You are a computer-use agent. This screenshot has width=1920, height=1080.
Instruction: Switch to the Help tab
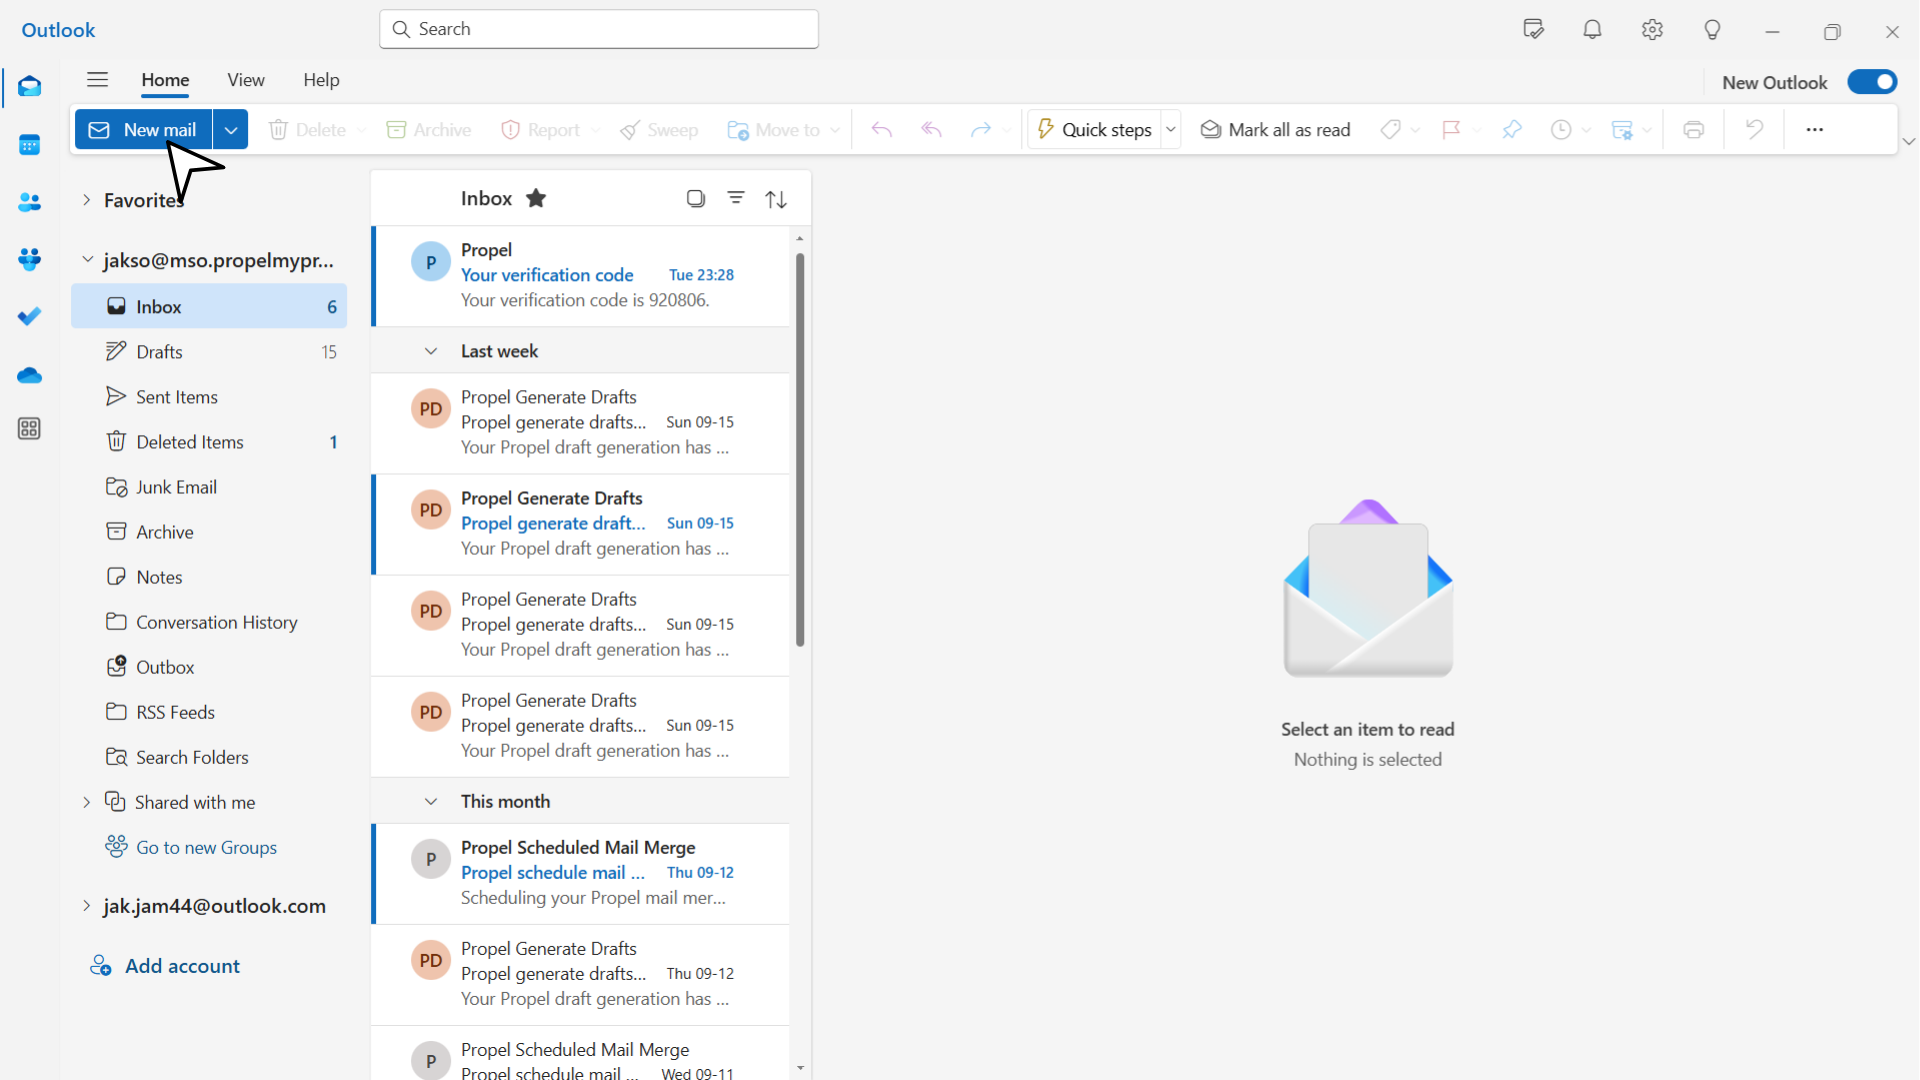point(321,80)
